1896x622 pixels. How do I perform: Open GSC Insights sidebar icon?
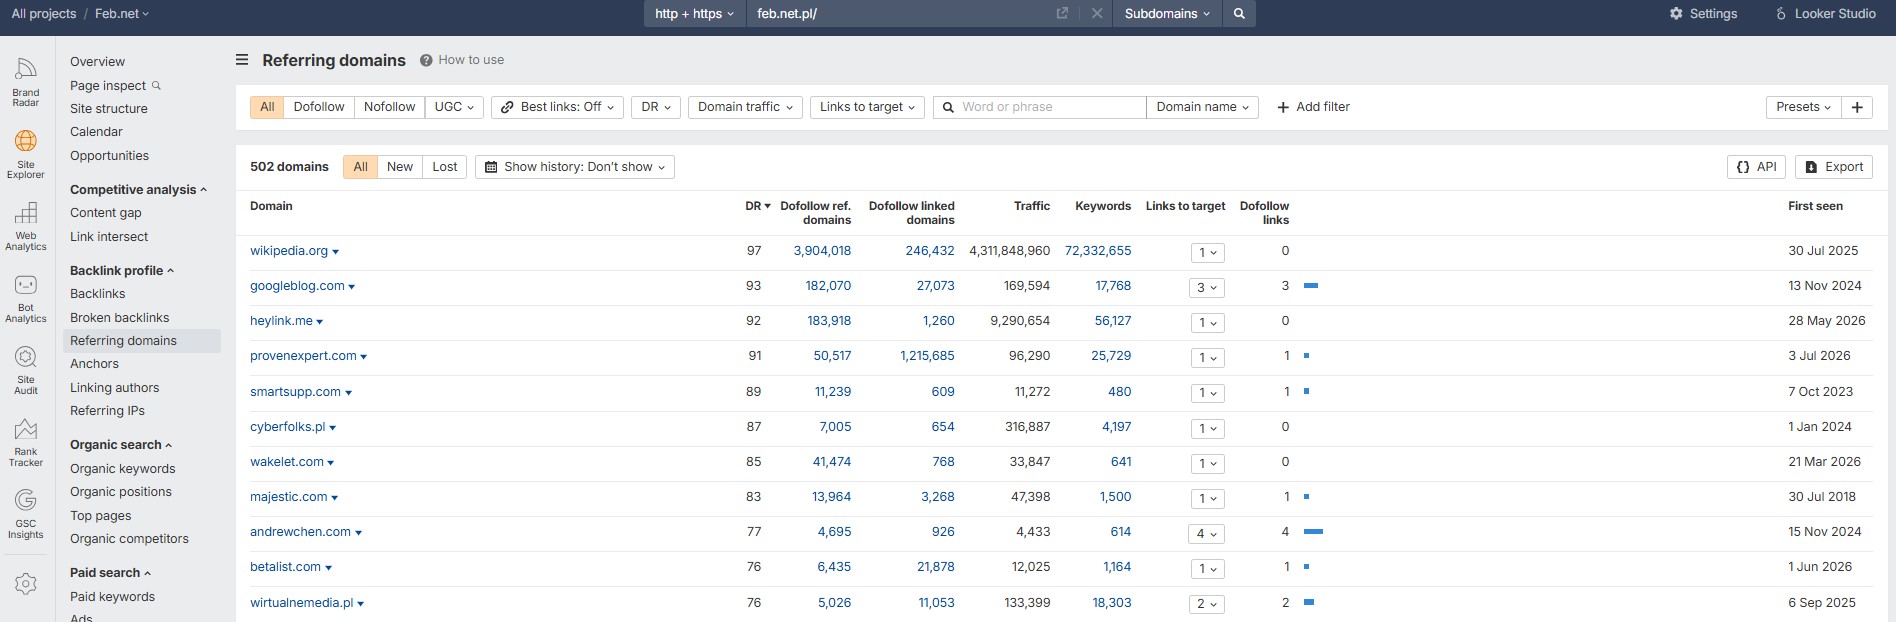[x=26, y=514]
